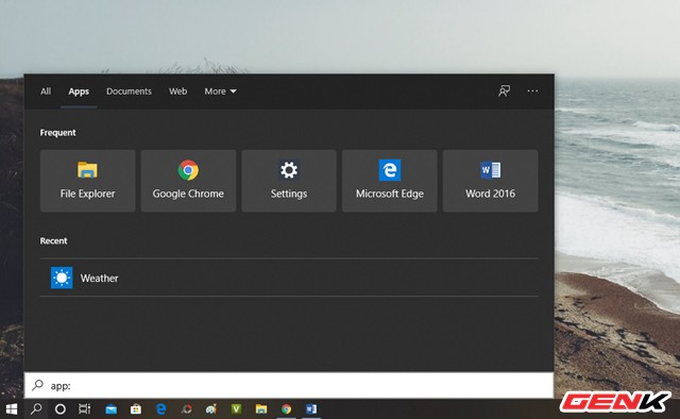Open Cortana from the taskbar
The image size is (680, 419).
click(x=60, y=409)
